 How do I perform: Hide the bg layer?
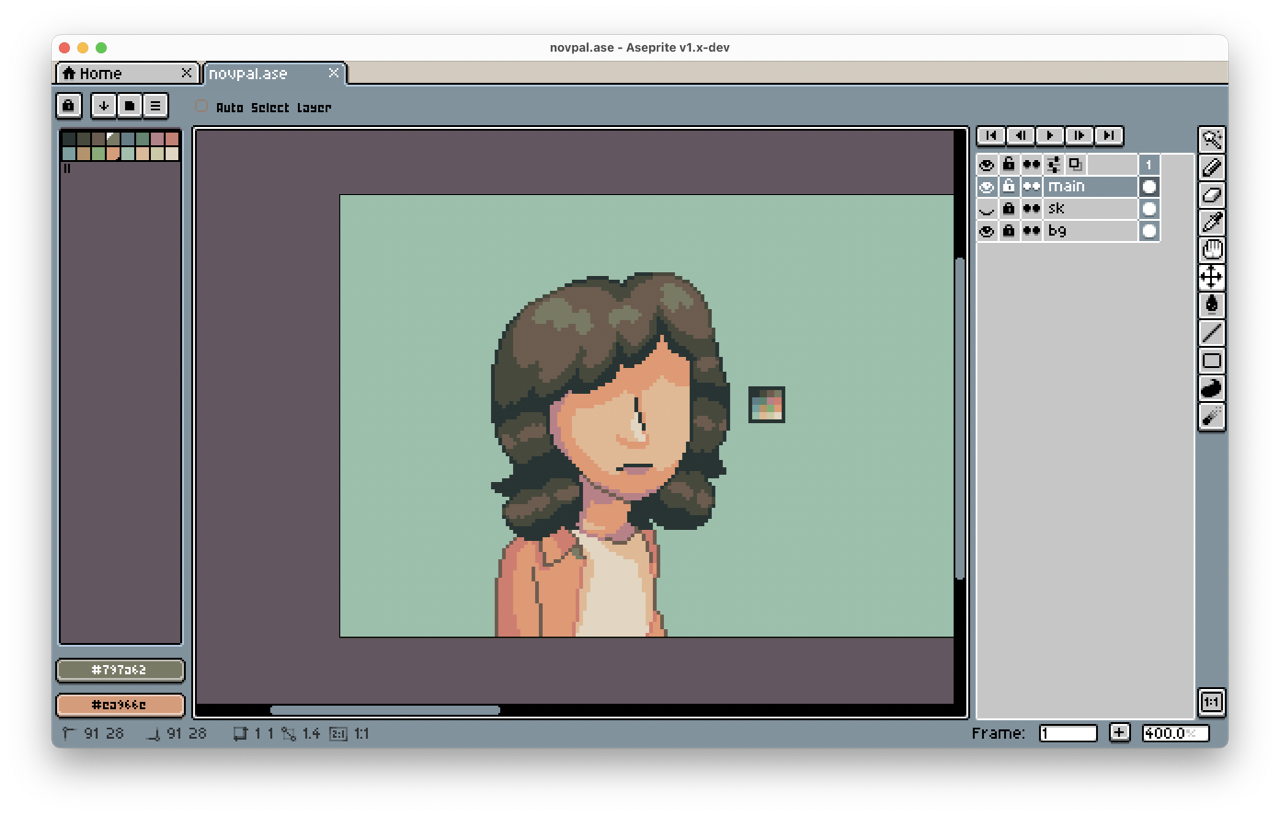(987, 231)
